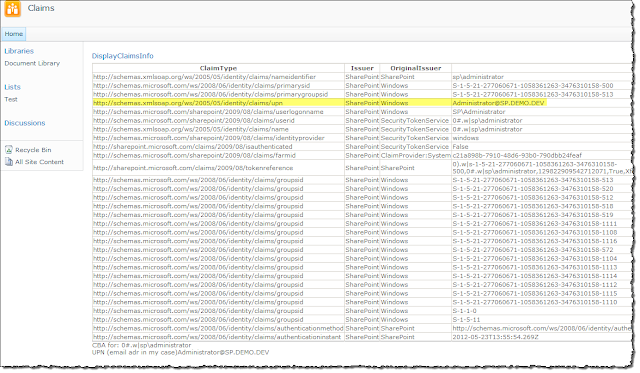This screenshot has width=640, height=373.
Task: Click the SID value ending in -500
Action: tap(533, 86)
